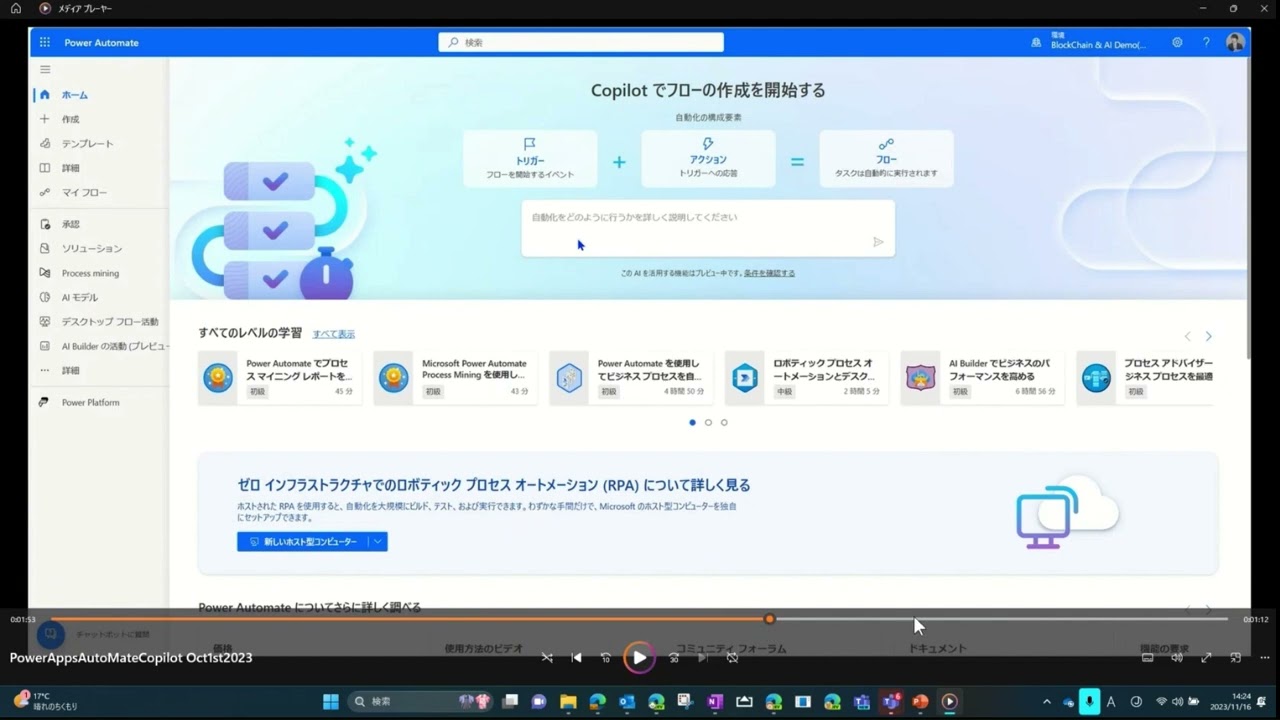
Task: Click the media player seek bar thumb
Action: (770, 619)
